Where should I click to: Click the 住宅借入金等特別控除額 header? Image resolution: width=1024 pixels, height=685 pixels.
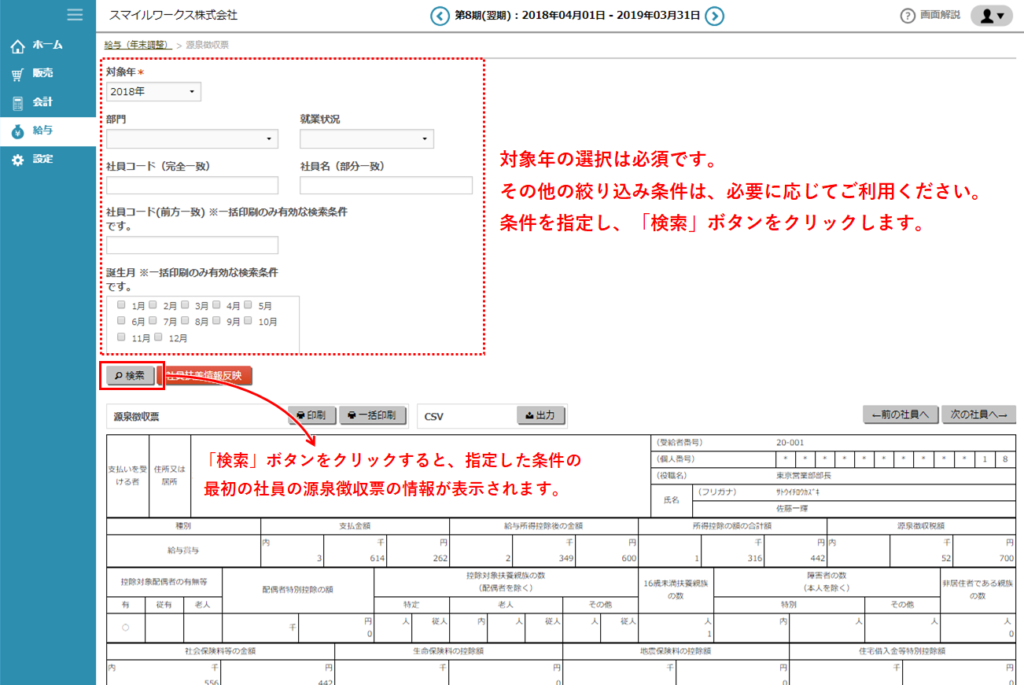(902, 651)
